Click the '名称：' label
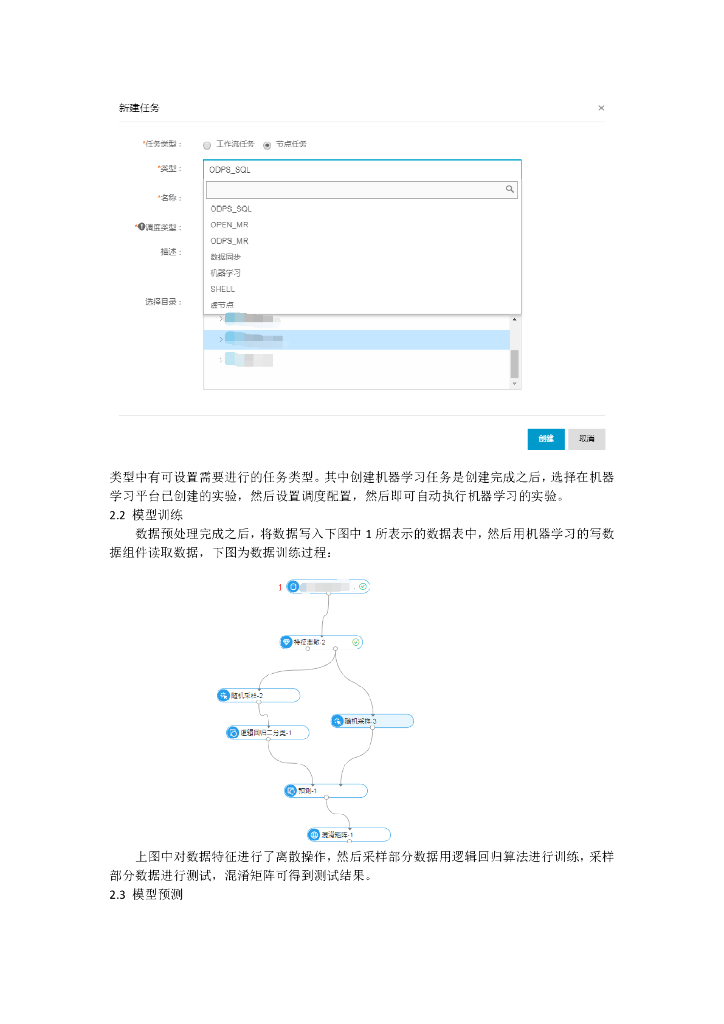 click(x=170, y=197)
